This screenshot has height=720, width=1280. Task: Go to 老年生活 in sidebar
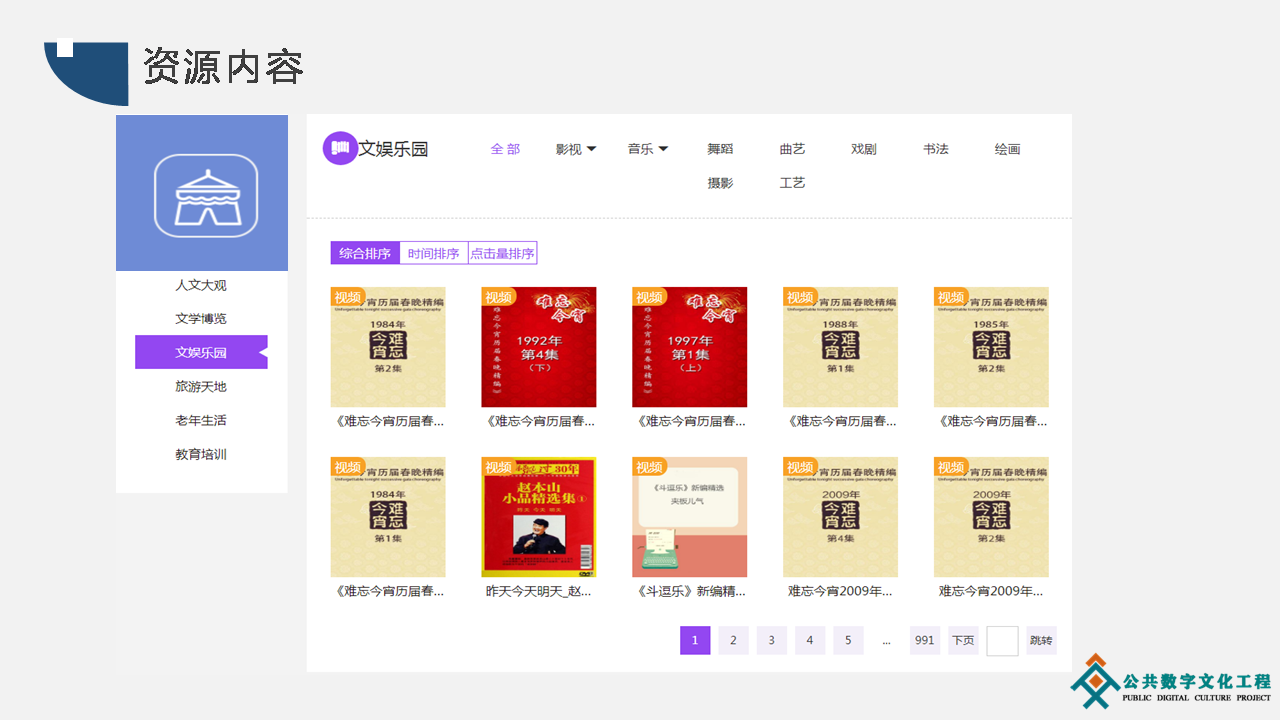tap(201, 420)
